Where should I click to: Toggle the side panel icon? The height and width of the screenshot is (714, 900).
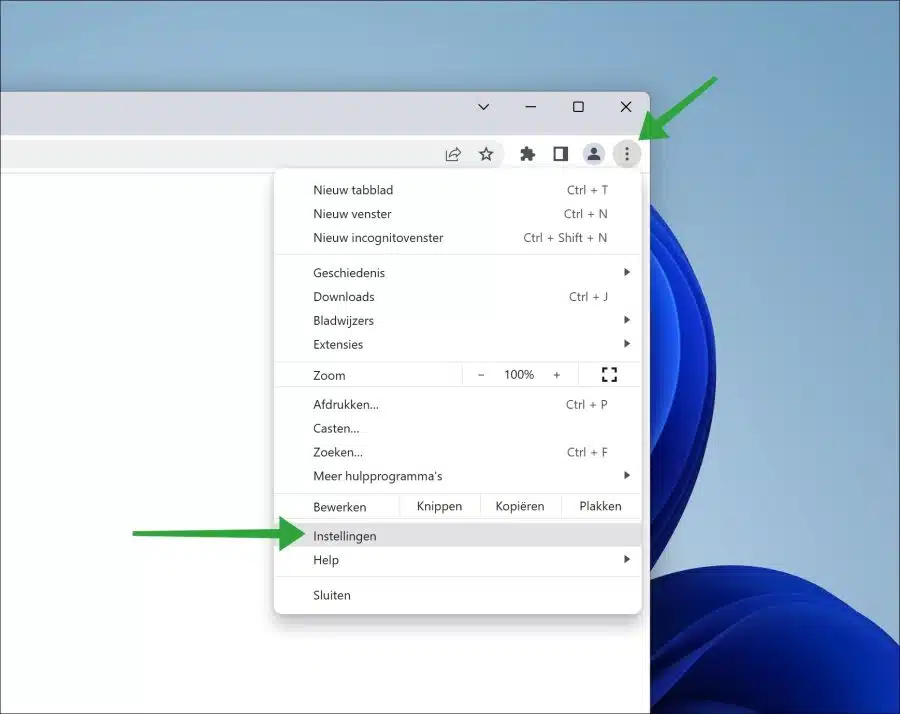[560, 154]
